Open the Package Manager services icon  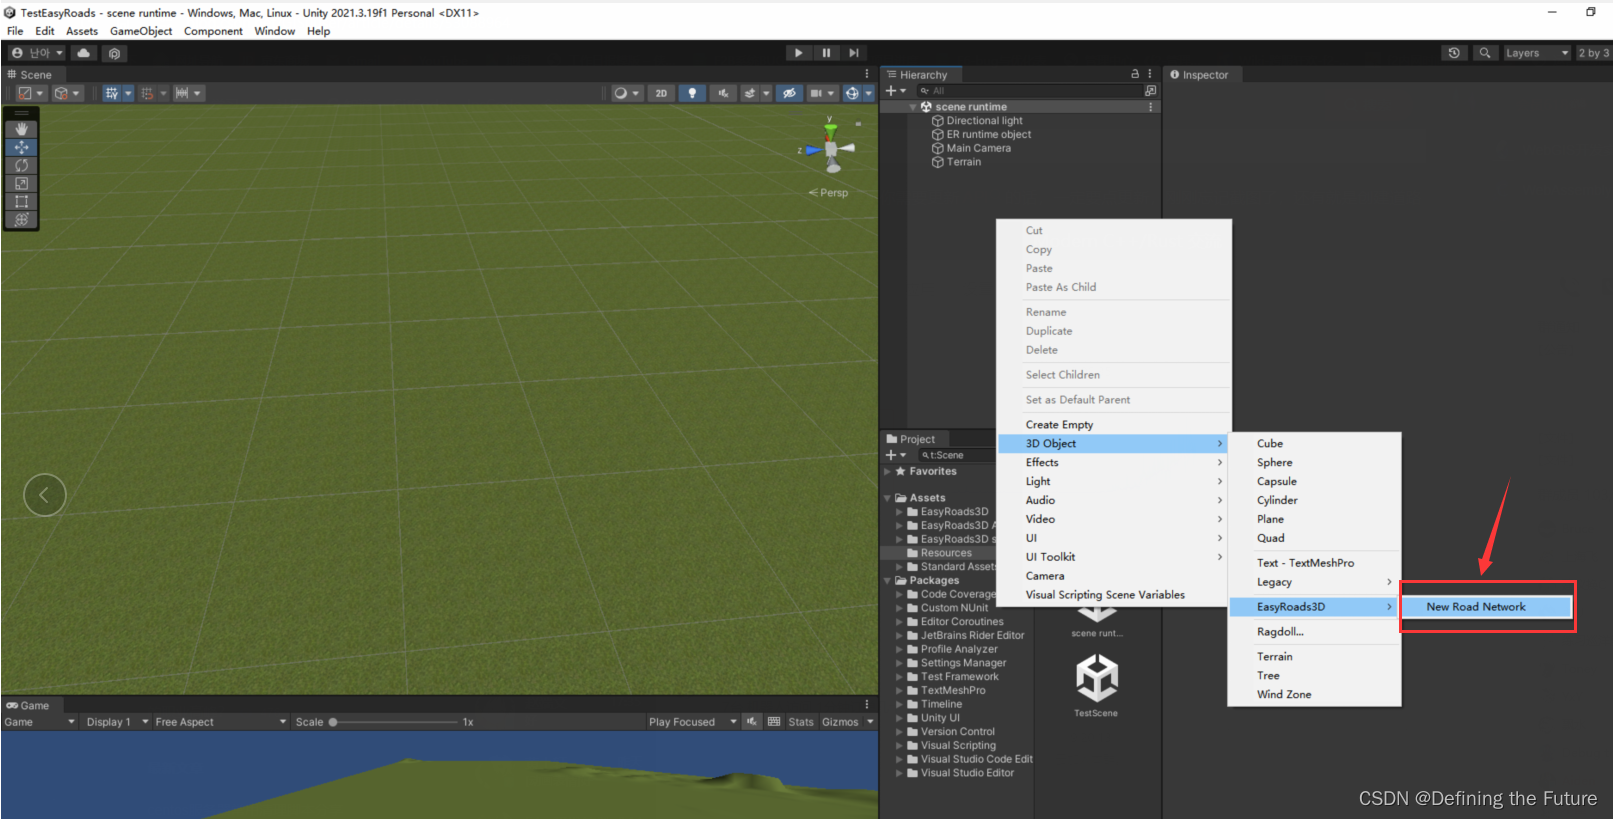(x=114, y=53)
